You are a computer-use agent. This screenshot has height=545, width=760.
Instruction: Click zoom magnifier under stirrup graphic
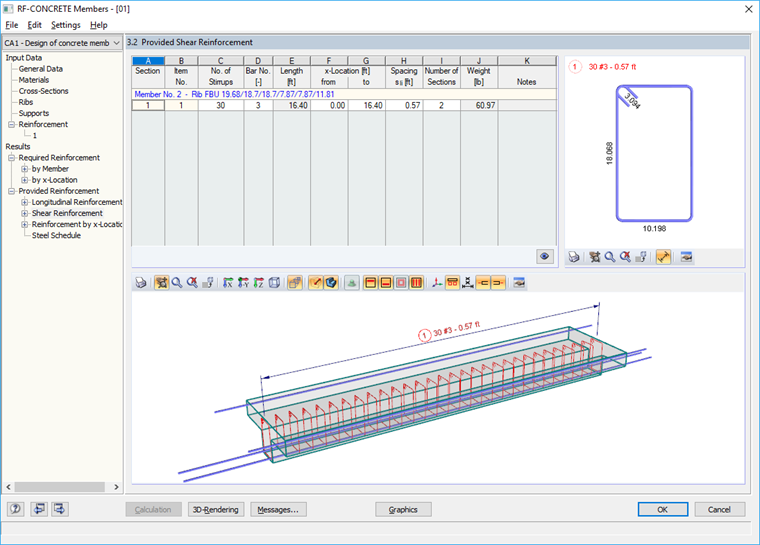pyautogui.click(x=610, y=257)
